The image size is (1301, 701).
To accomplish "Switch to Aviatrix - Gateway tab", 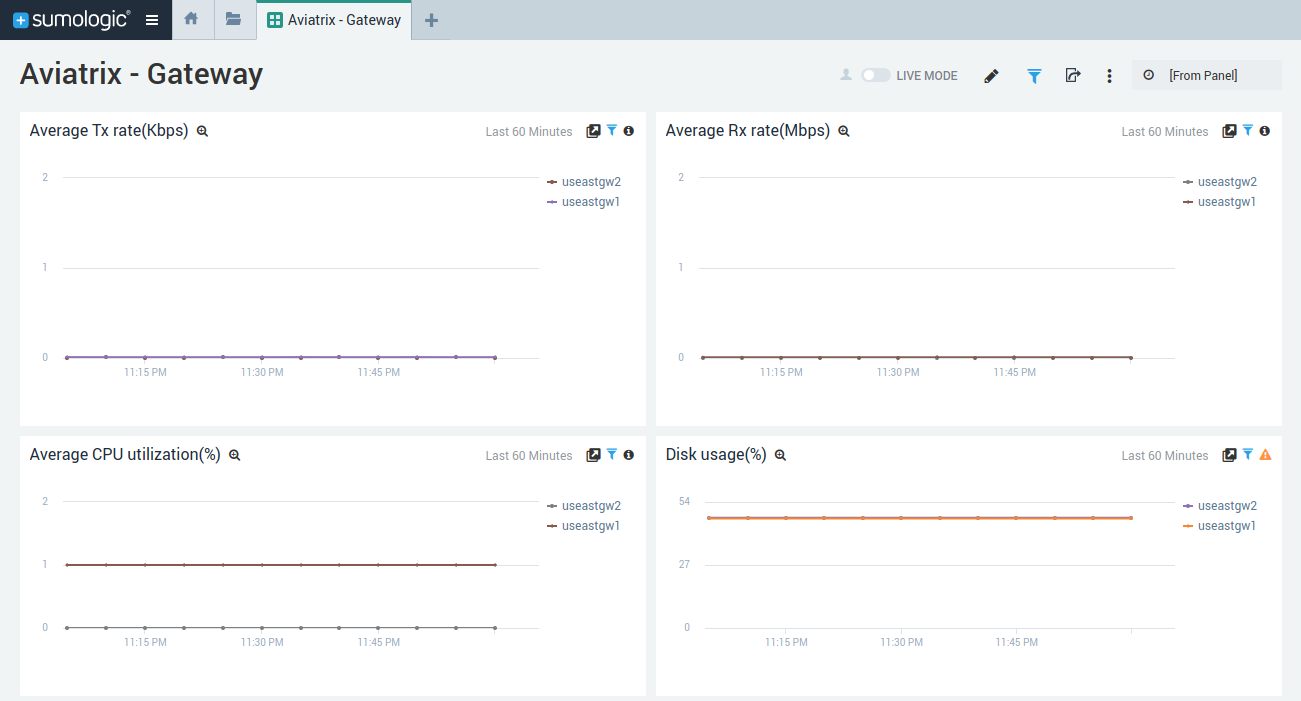I will pyautogui.click(x=334, y=20).
